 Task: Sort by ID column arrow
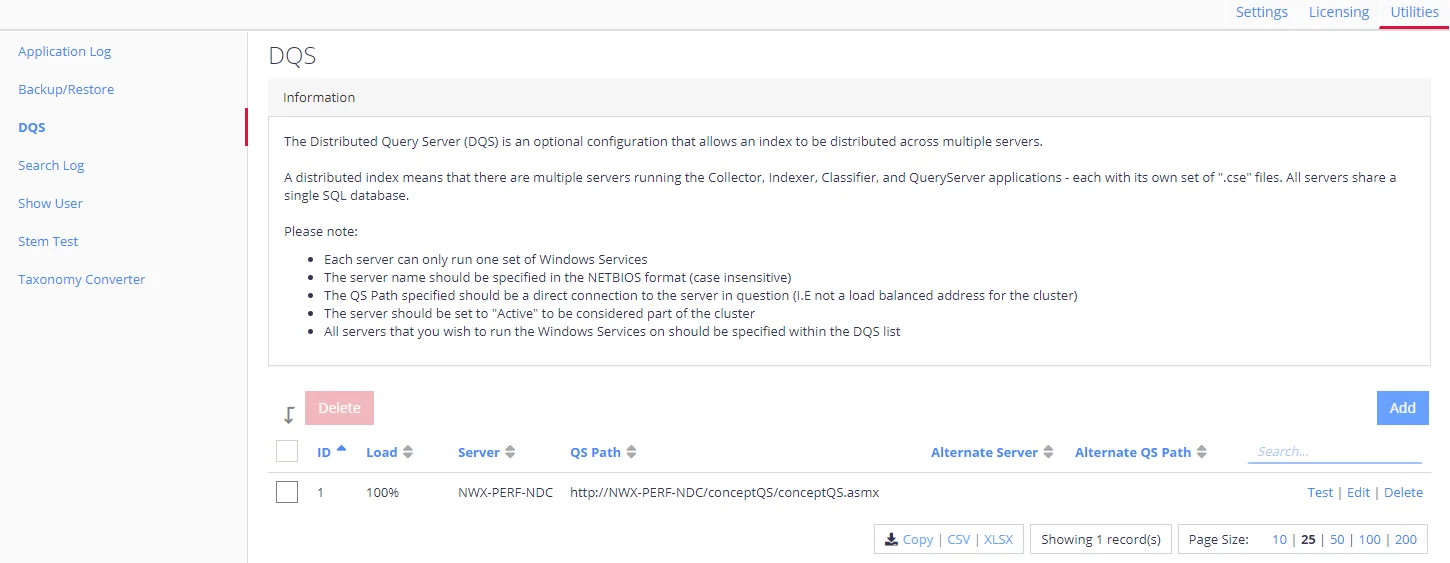tap(341, 448)
